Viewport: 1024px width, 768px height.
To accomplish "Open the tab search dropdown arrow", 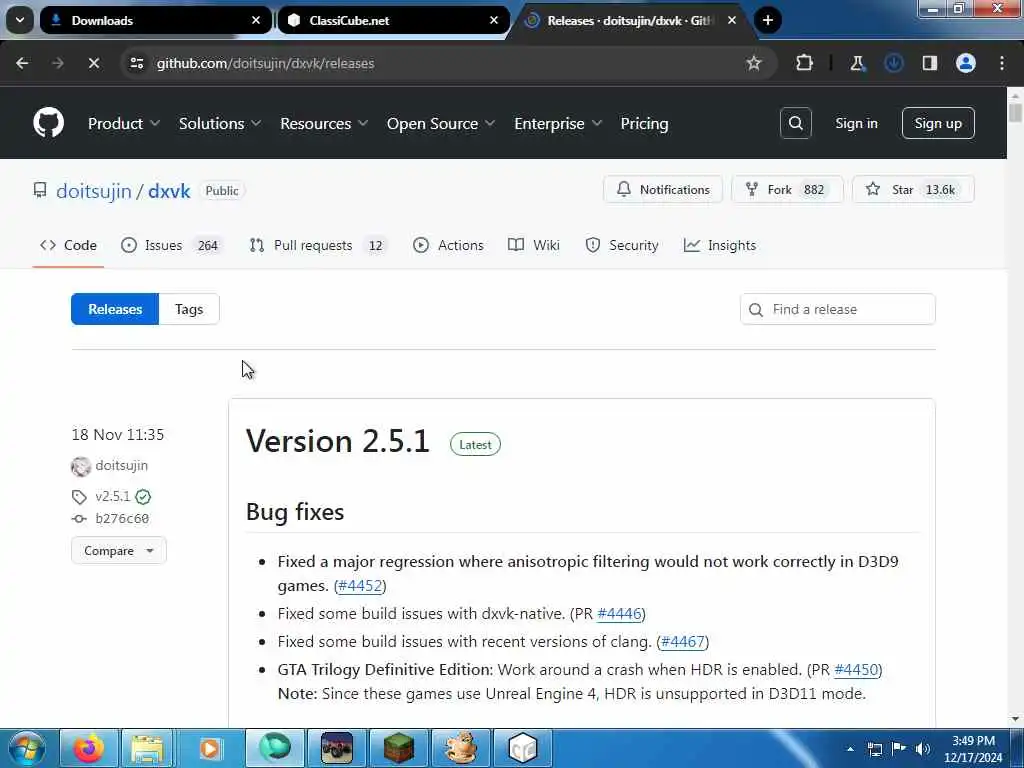I will point(20,20).
